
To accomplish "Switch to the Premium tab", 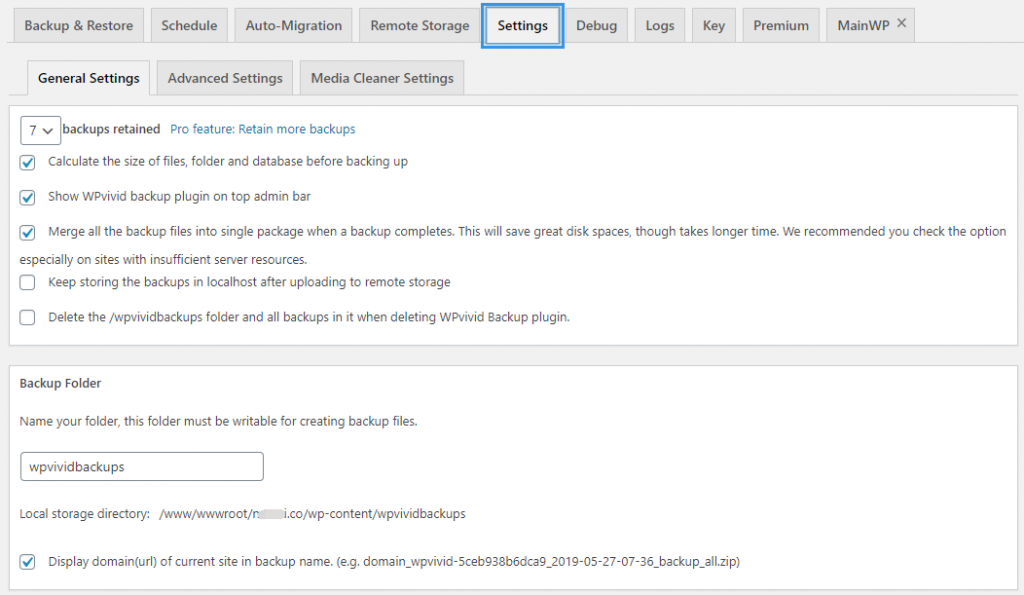I will tap(780, 25).
